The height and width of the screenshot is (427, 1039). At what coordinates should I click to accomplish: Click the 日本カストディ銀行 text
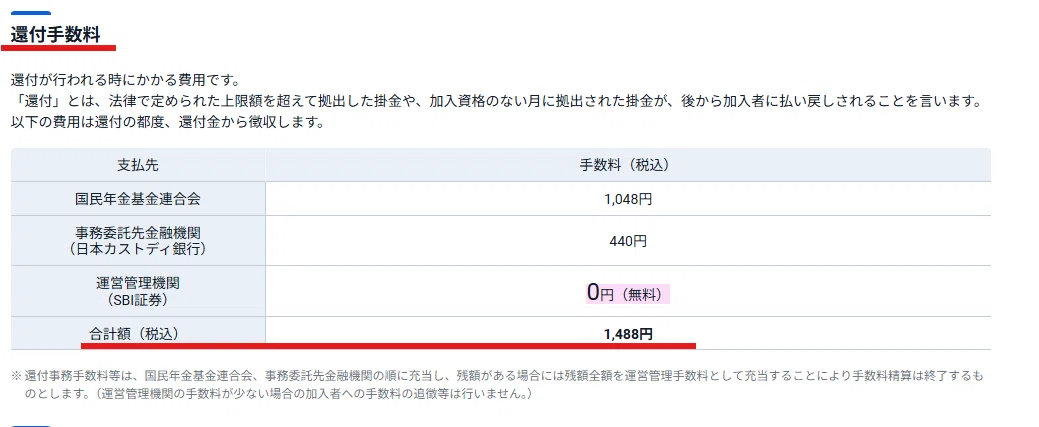138,249
